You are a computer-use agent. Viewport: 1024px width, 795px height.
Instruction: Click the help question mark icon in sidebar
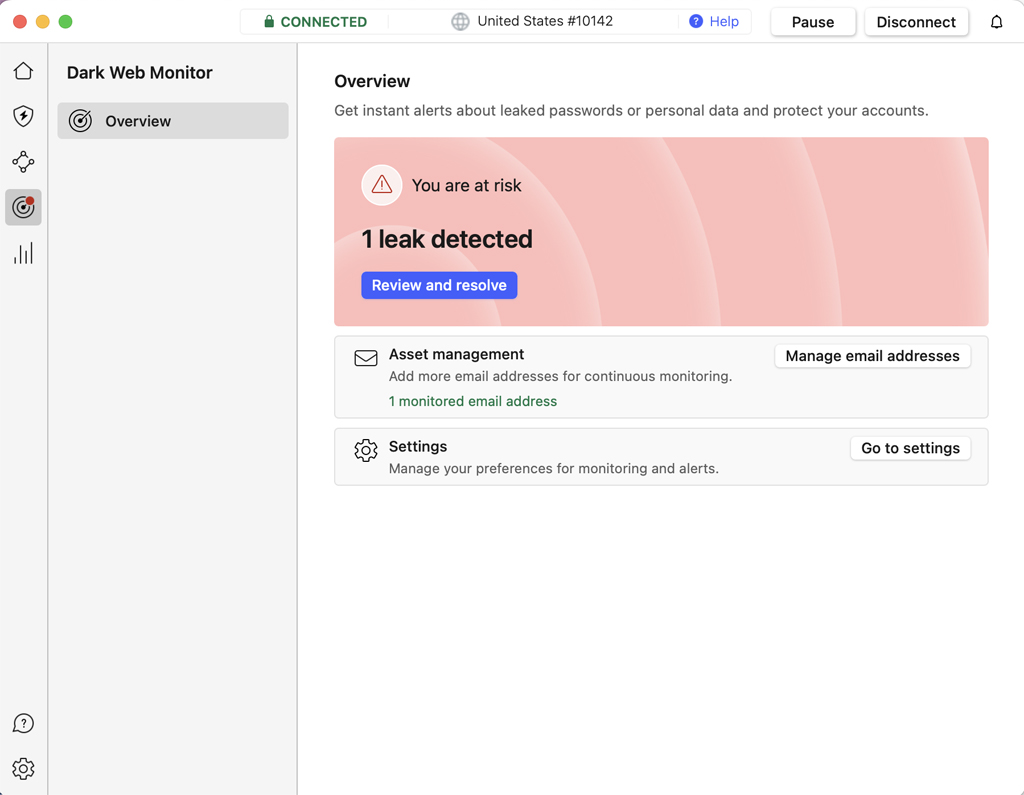click(x=23, y=723)
